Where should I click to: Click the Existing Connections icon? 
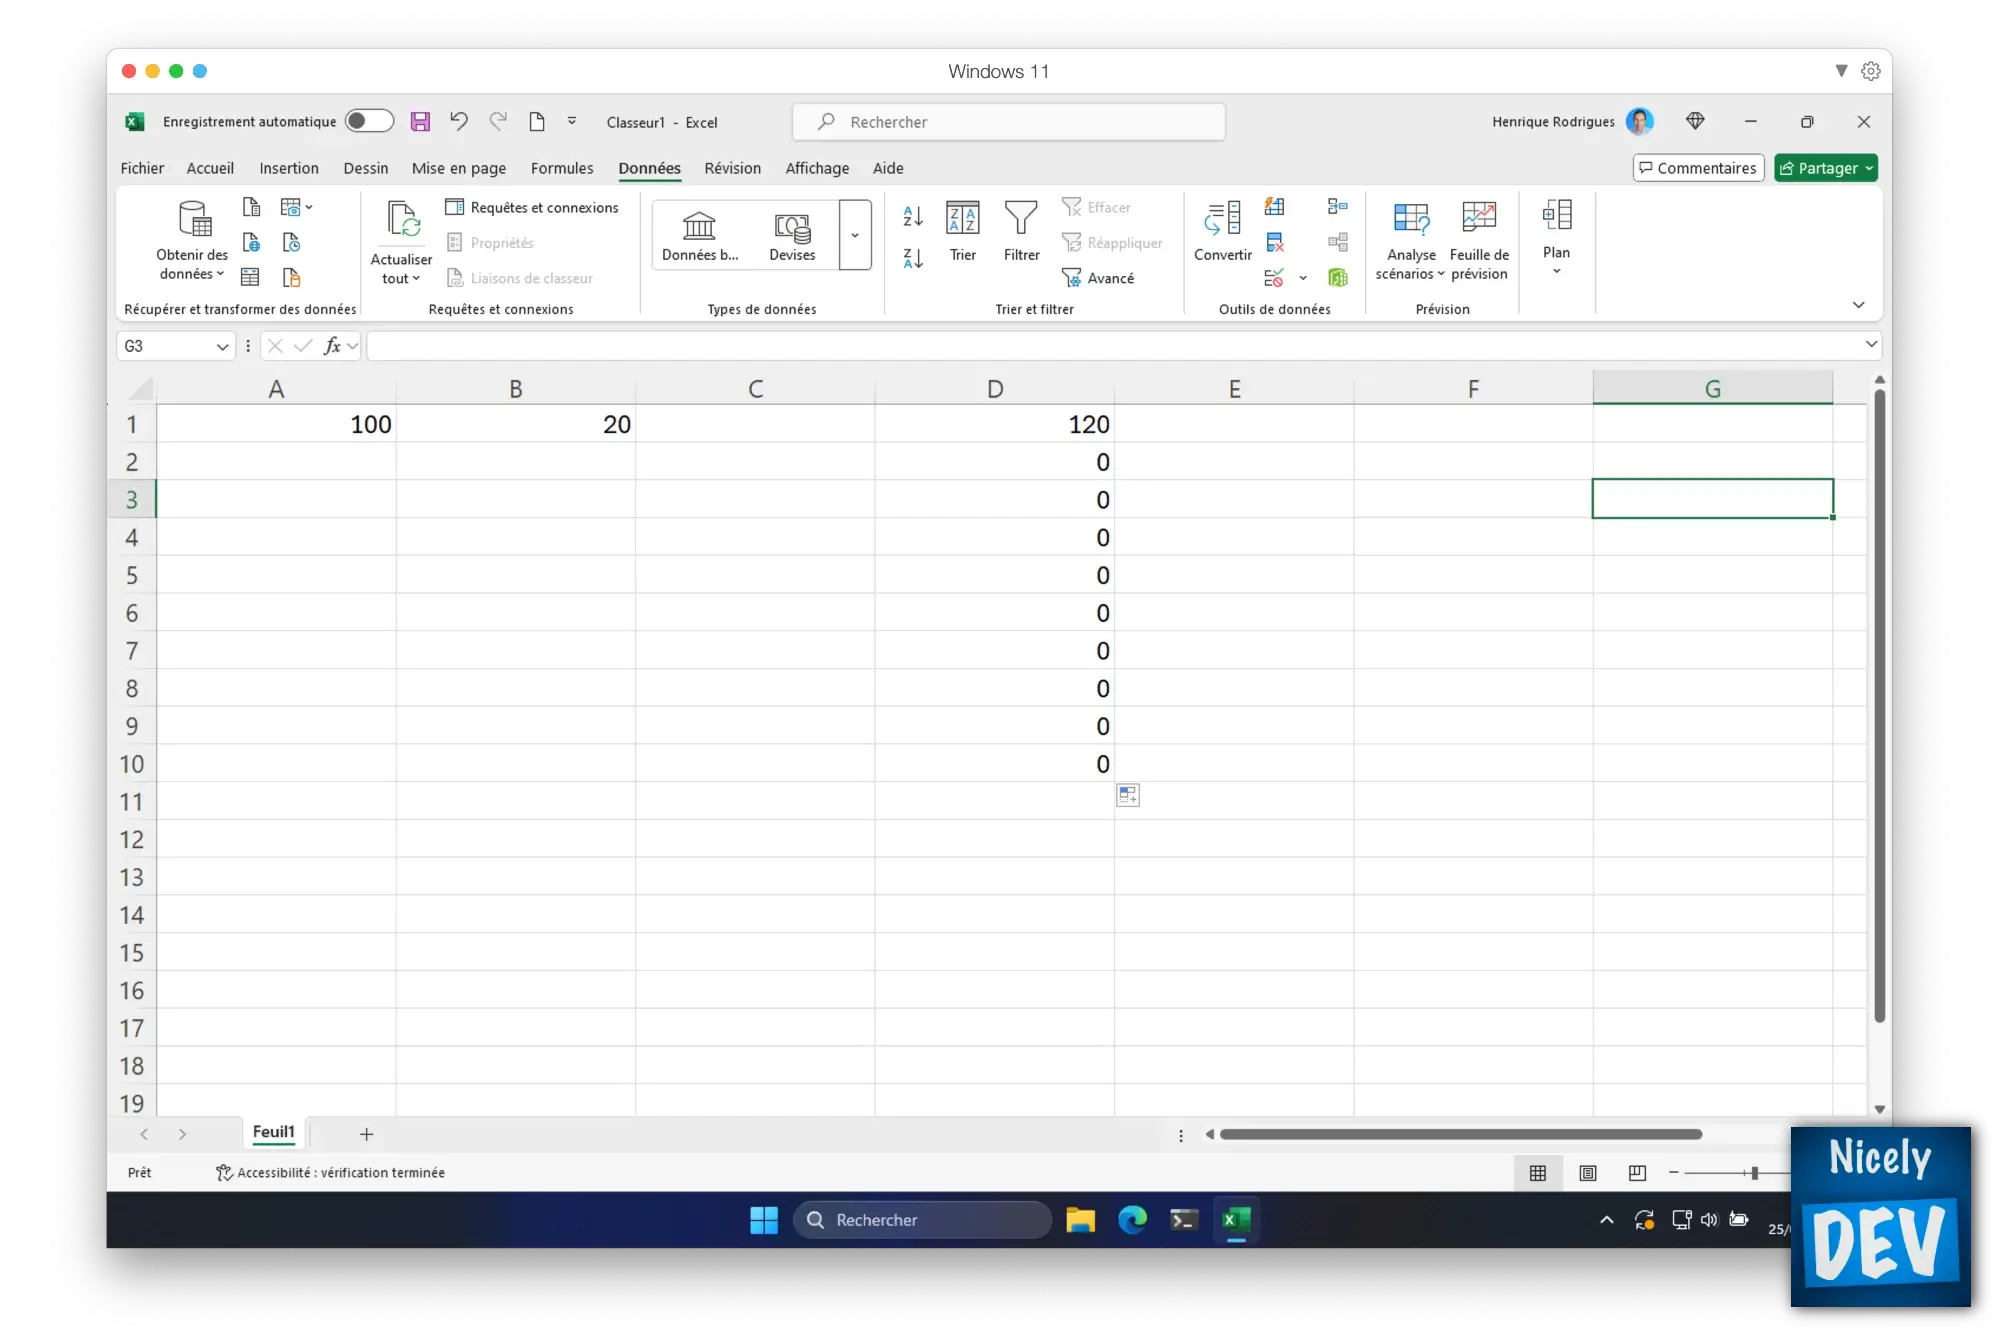pos(291,277)
